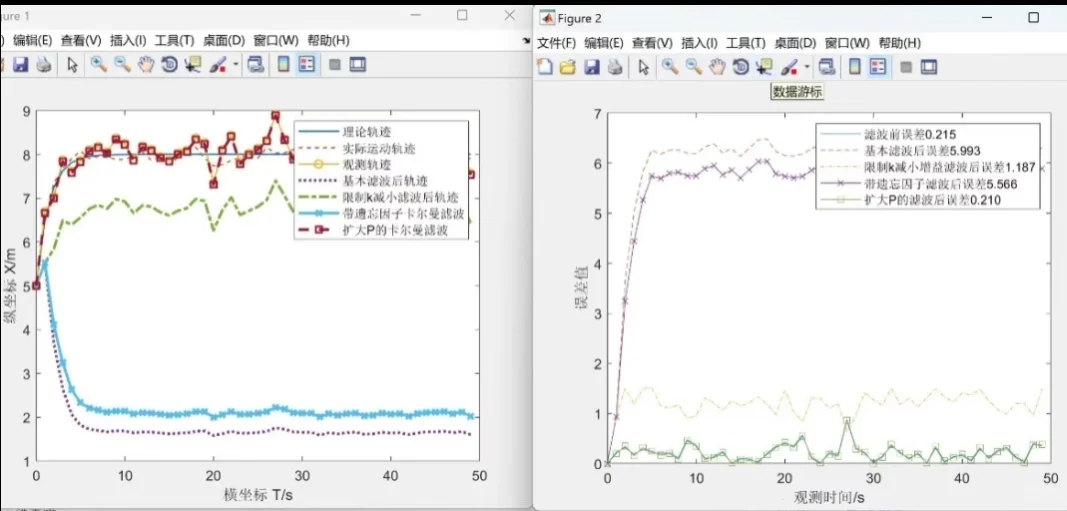Open brush color dropdown arrow in Figure 2
Image resolution: width=1067 pixels, height=511 pixels.
(x=807, y=67)
